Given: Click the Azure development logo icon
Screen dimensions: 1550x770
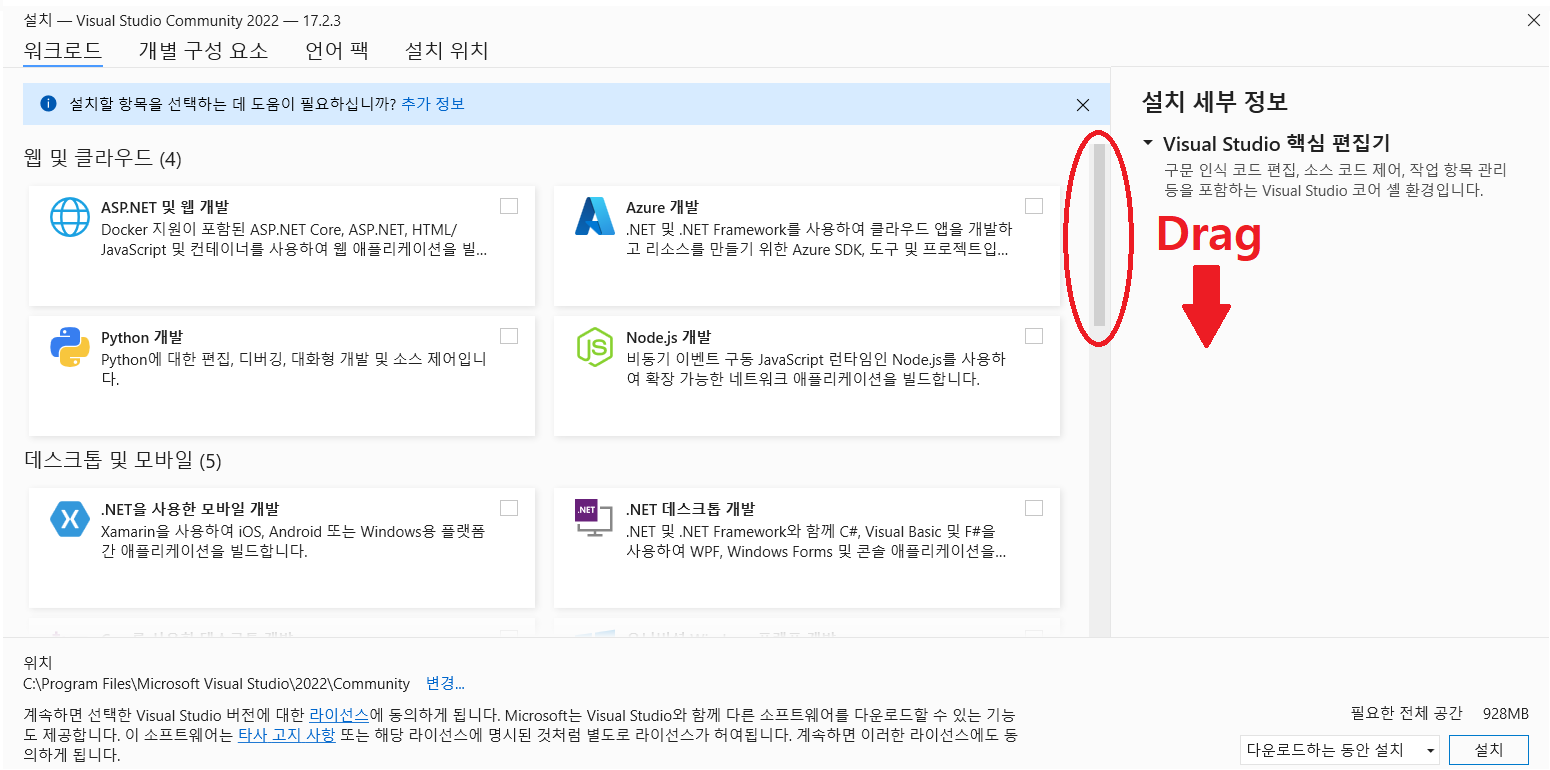Looking at the screenshot, I should [x=594, y=217].
